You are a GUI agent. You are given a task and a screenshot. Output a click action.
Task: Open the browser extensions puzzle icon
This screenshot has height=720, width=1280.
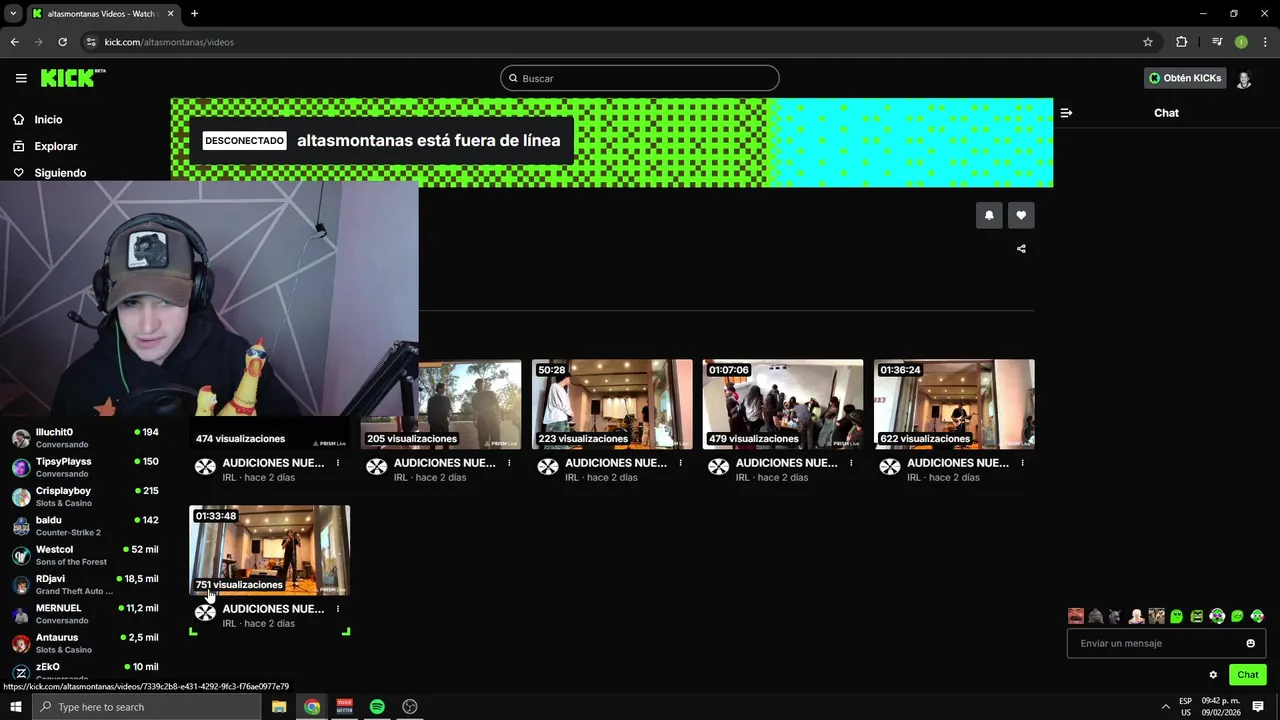(1182, 42)
